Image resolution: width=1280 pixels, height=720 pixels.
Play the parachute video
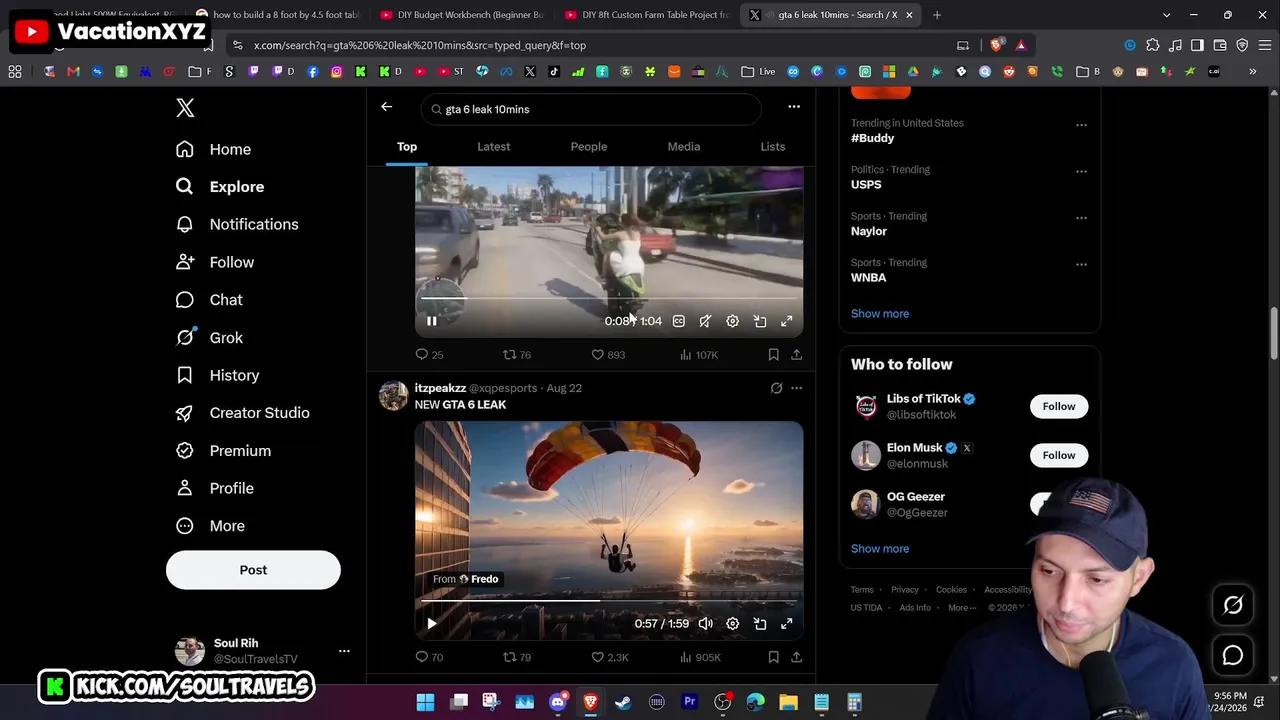[x=432, y=624]
